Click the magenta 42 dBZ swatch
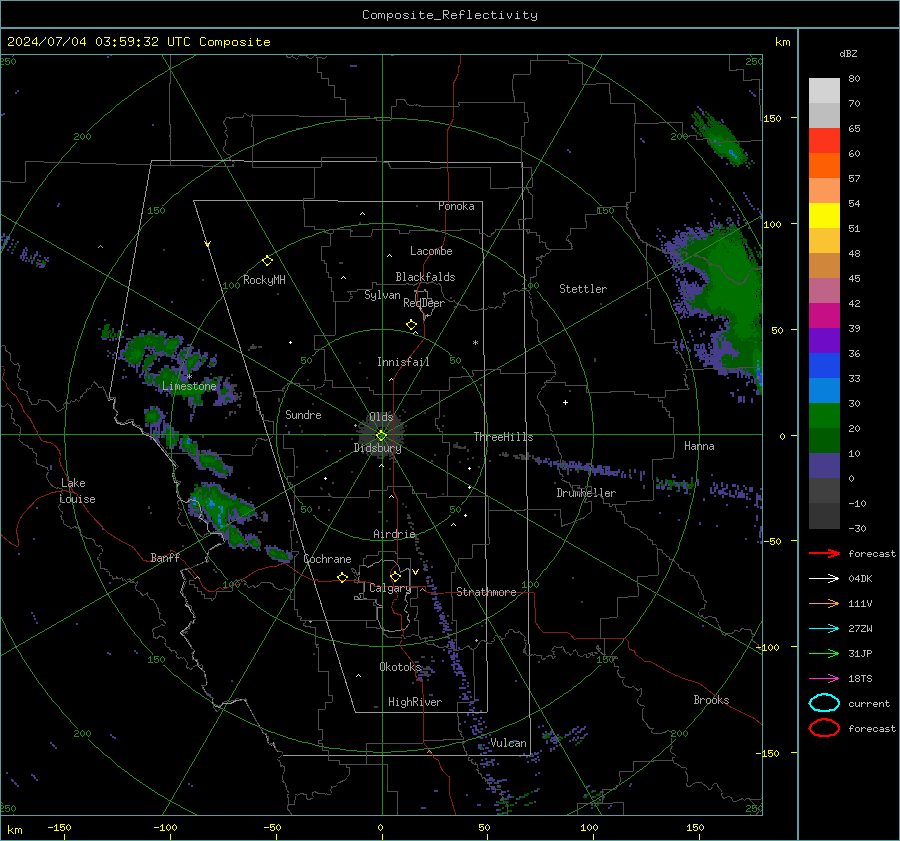 click(x=824, y=316)
